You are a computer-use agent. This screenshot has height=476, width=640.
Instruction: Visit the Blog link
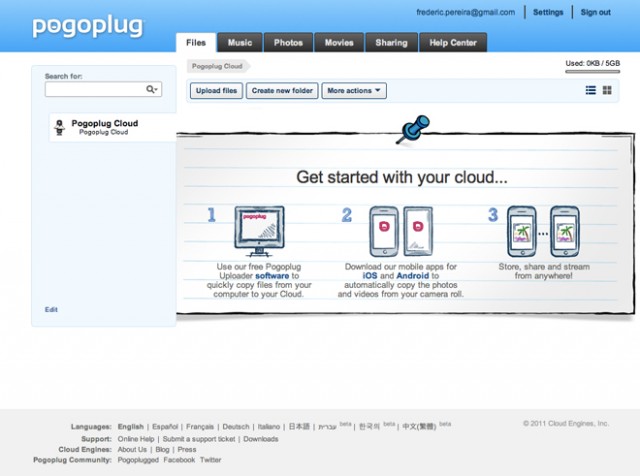162,449
